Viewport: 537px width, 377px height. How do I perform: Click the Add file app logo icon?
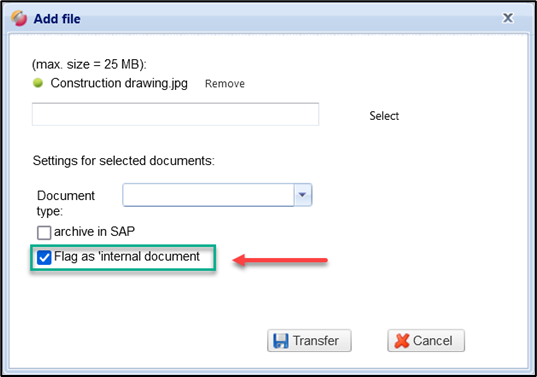[19, 18]
